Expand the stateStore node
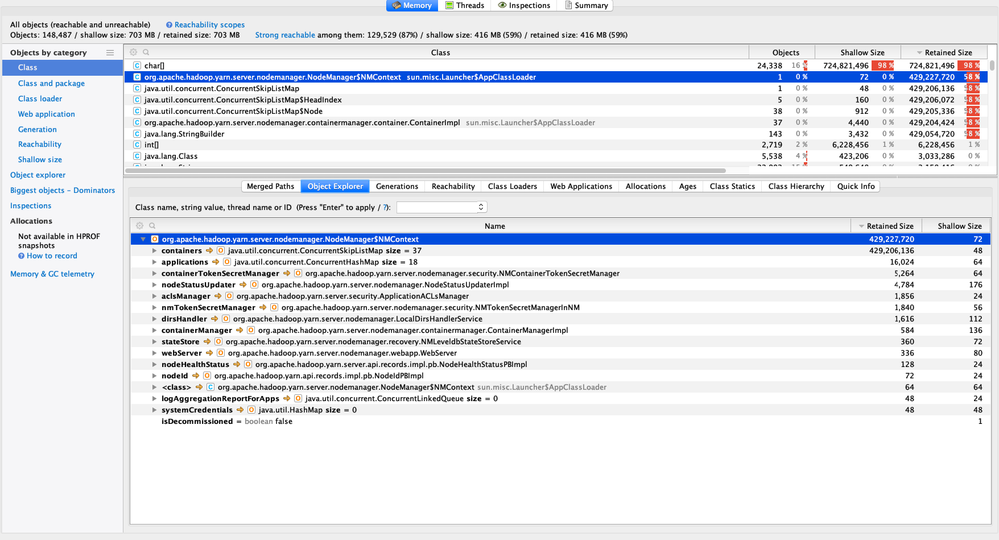Viewport: 999px width, 540px height. (x=154, y=342)
